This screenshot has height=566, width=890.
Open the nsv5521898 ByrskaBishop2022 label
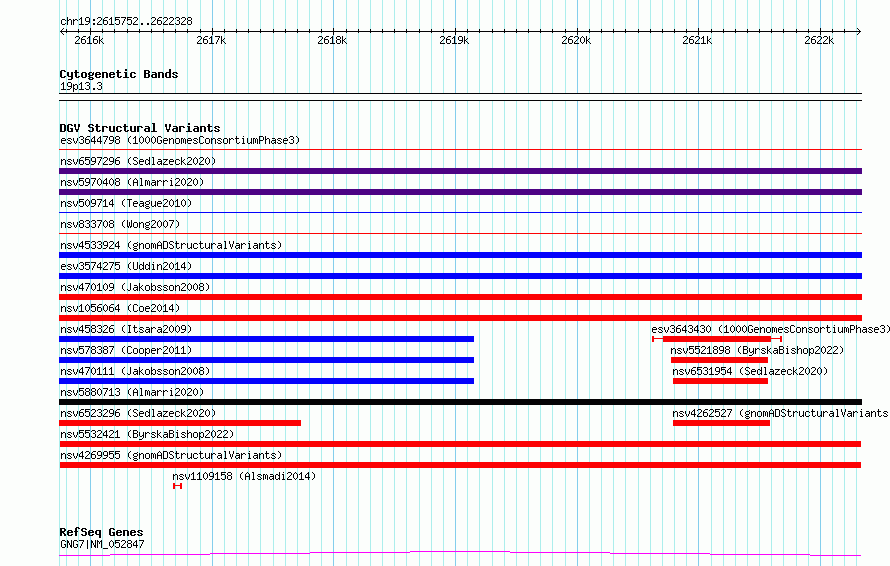(x=757, y=350)
